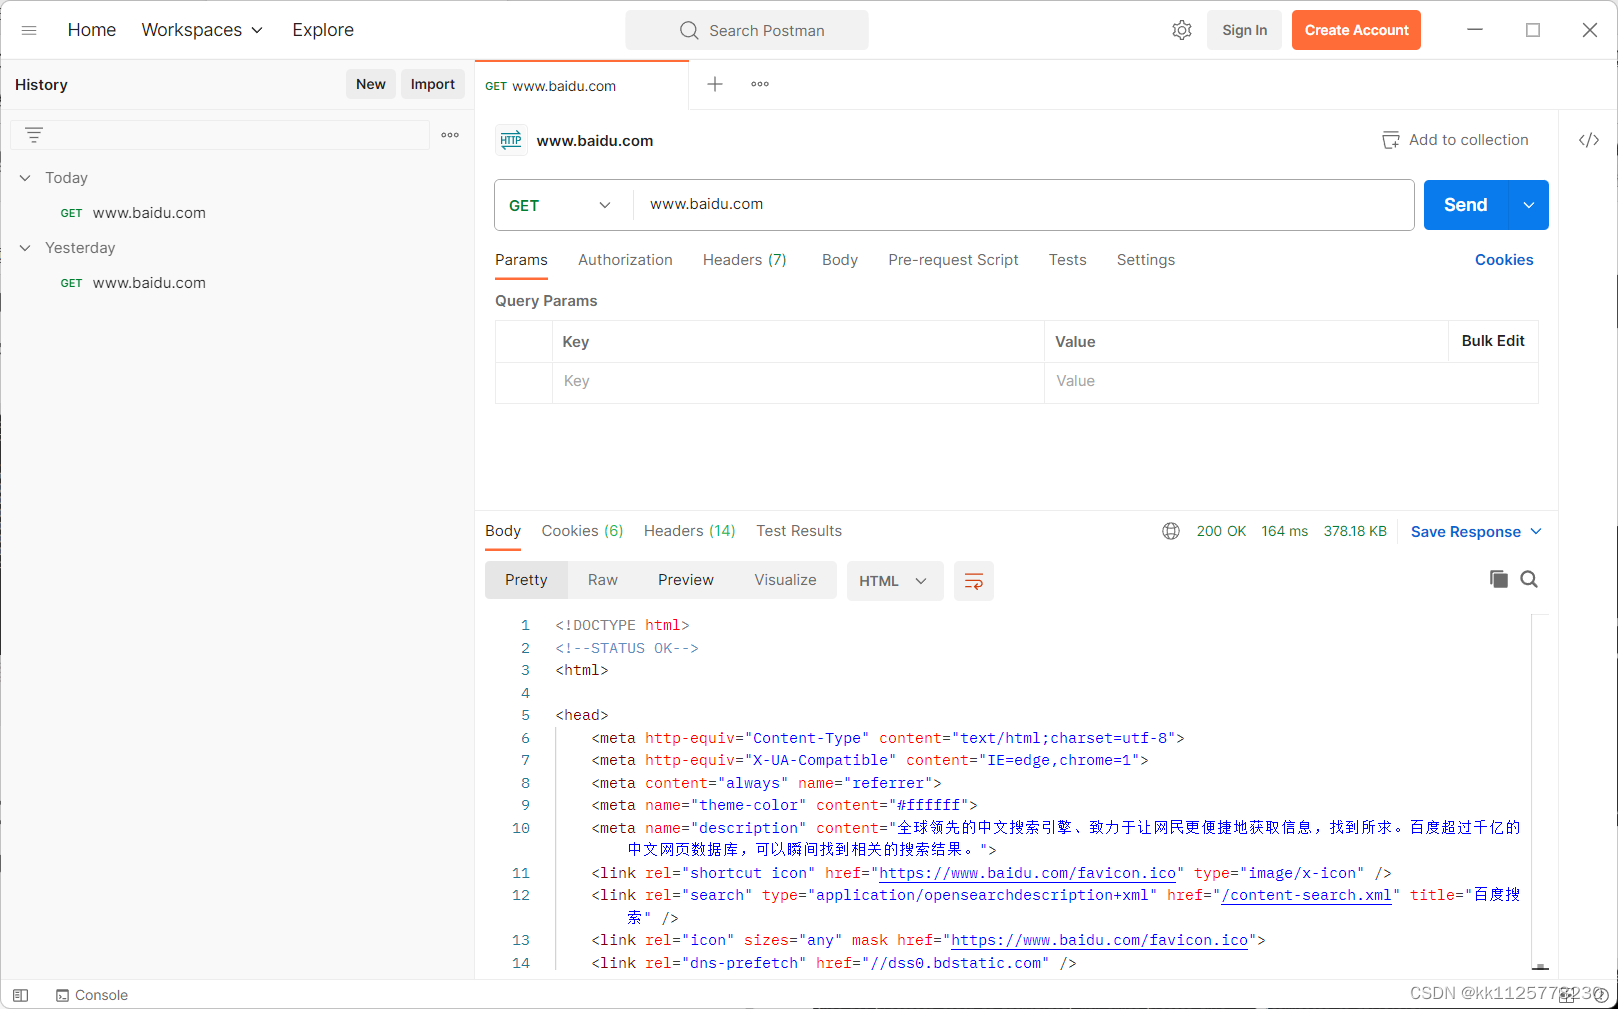Open the Save Response dropdown
1618x1009 pixels.
click(x=1476, y=532)
